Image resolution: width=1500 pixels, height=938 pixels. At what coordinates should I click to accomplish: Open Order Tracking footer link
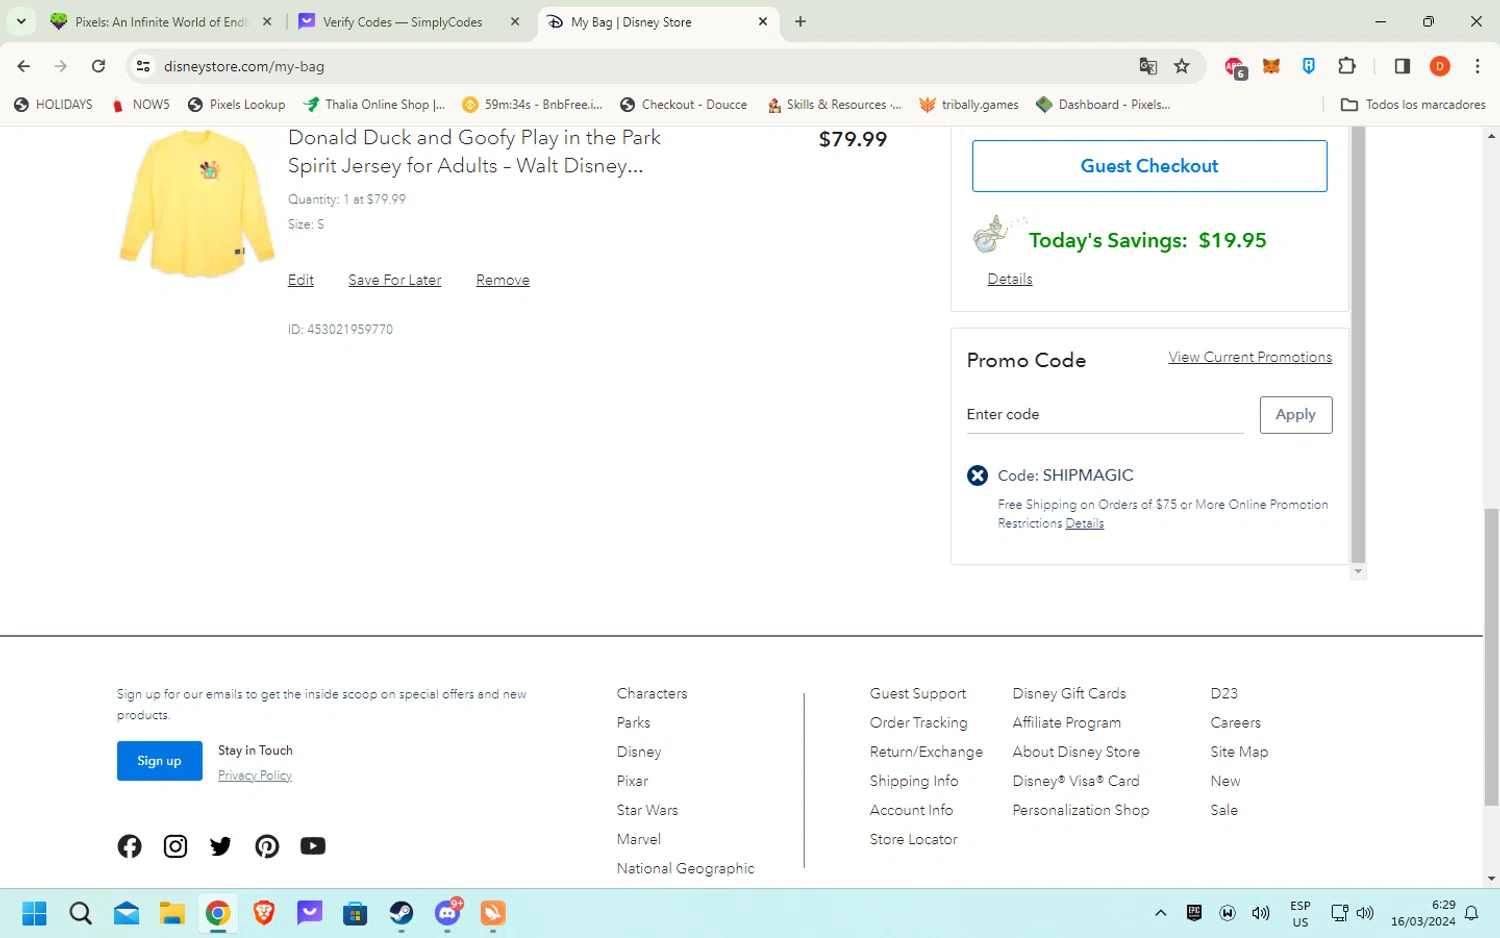click(x=918, y=722)
